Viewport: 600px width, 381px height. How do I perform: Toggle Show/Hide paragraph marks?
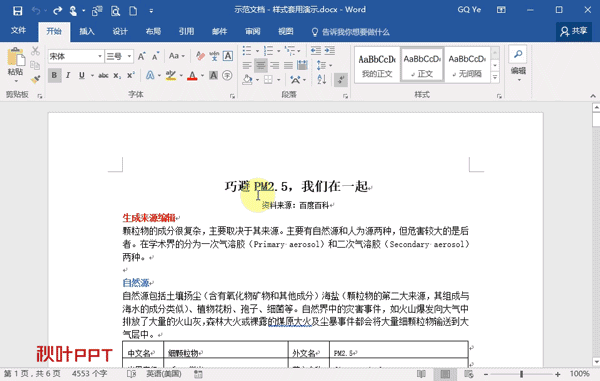[341, 80]
